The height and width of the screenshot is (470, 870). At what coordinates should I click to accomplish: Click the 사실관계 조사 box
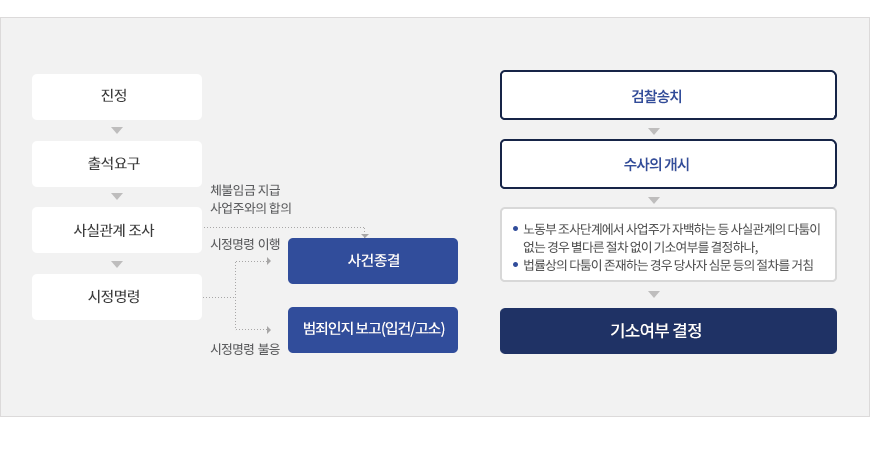click(117, 230)
